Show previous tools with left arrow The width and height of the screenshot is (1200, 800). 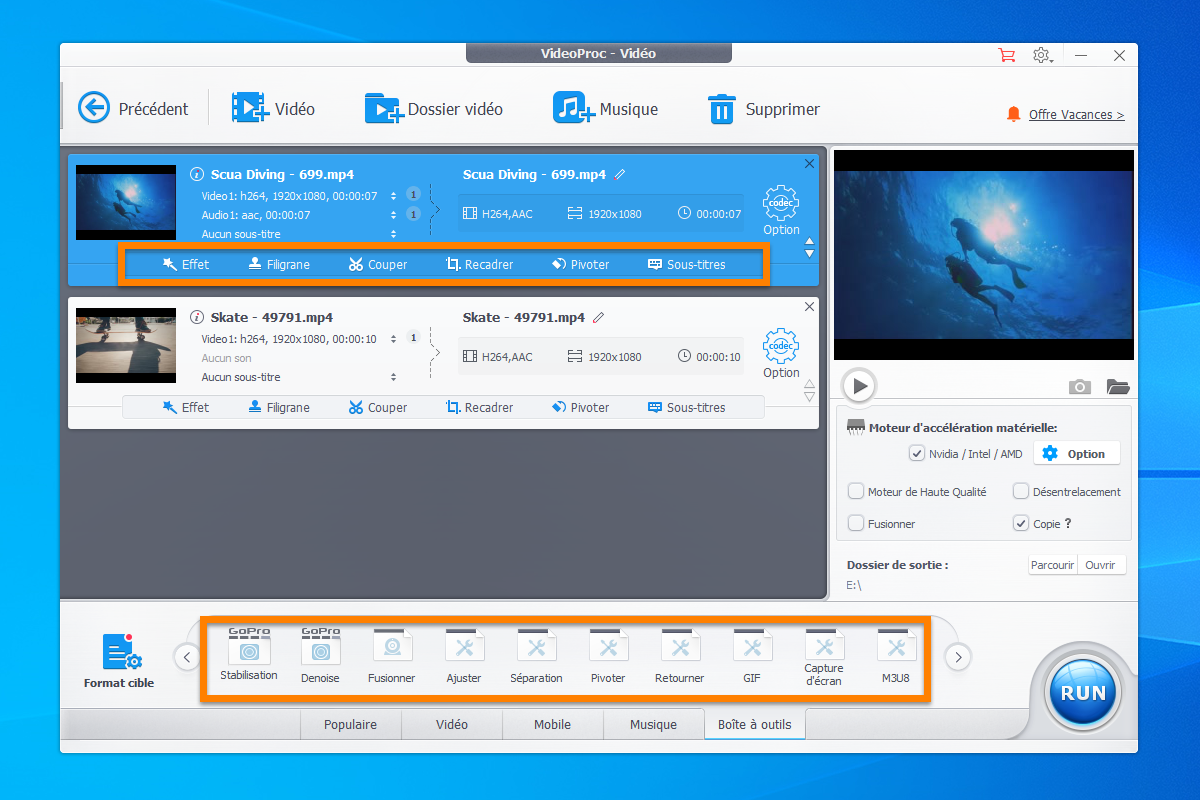(186, 657)
